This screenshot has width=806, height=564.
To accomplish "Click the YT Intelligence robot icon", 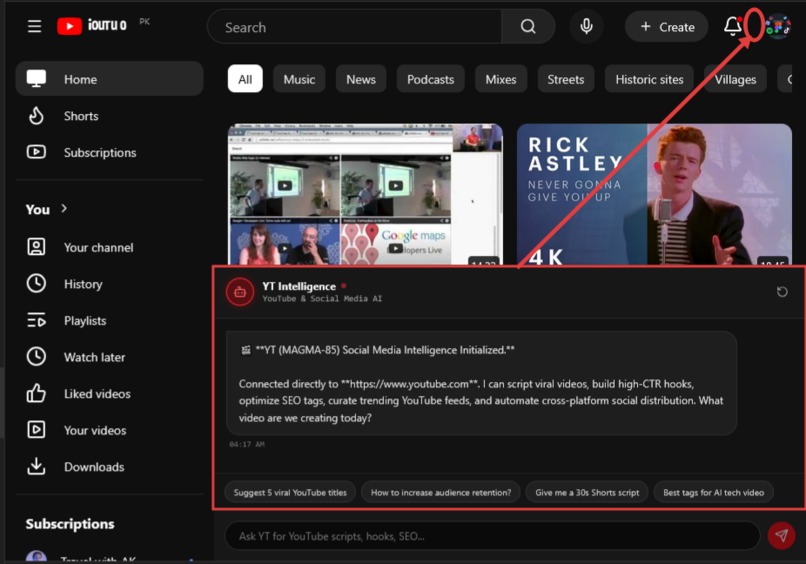I will pos(240,292).
